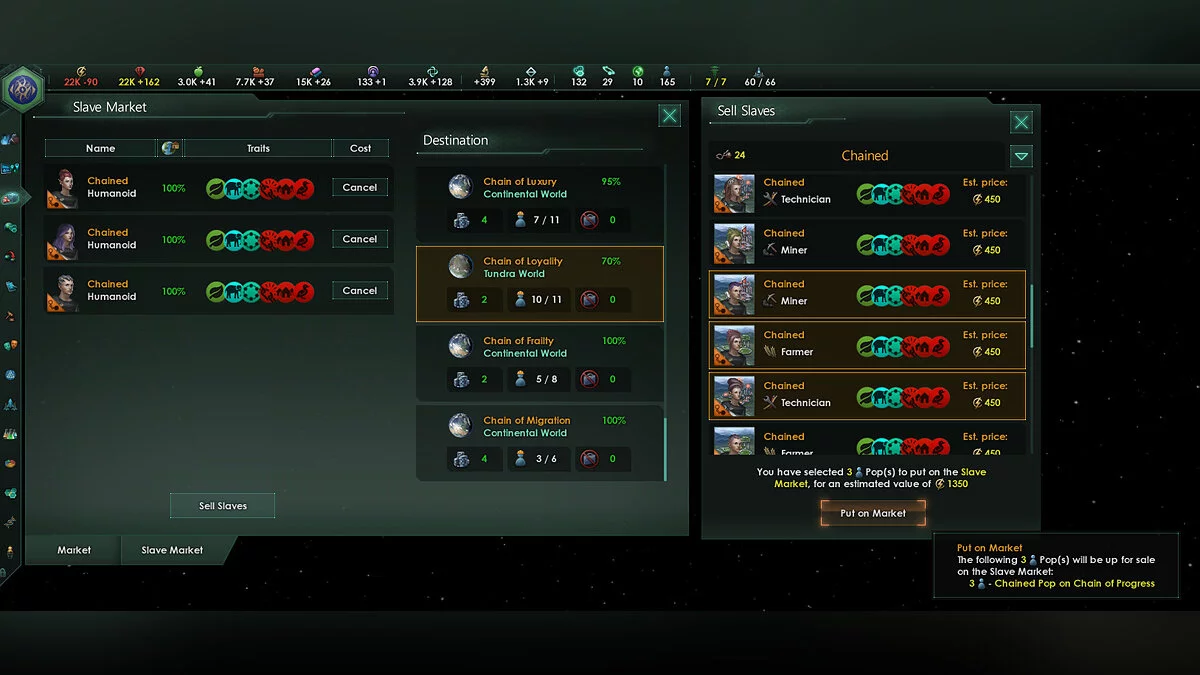
Task: Check the naval capacity icon showing 60/66
Action: [759, 72]
